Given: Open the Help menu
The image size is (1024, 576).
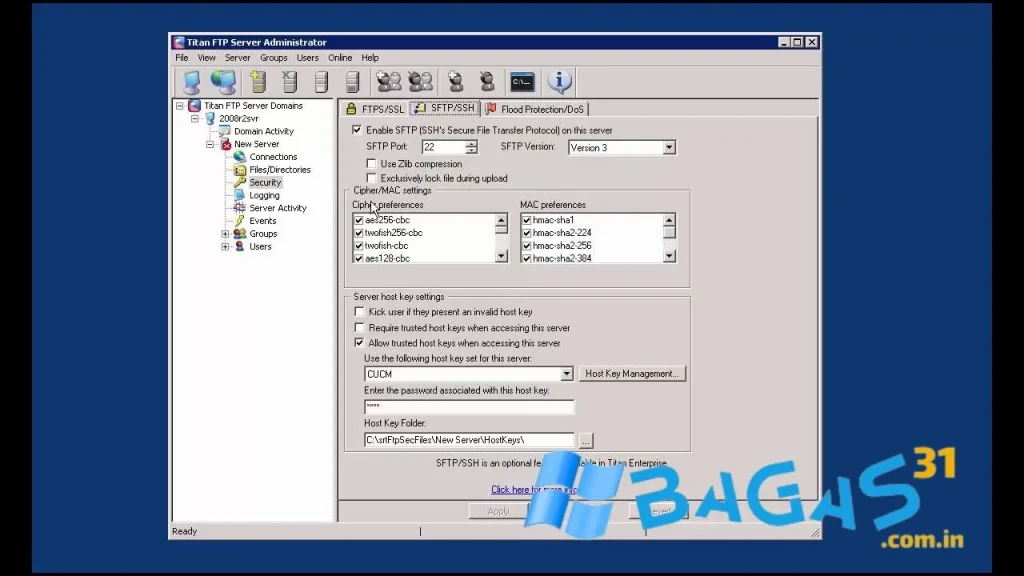Looking at the screenshot, I should tap(370, 57).
